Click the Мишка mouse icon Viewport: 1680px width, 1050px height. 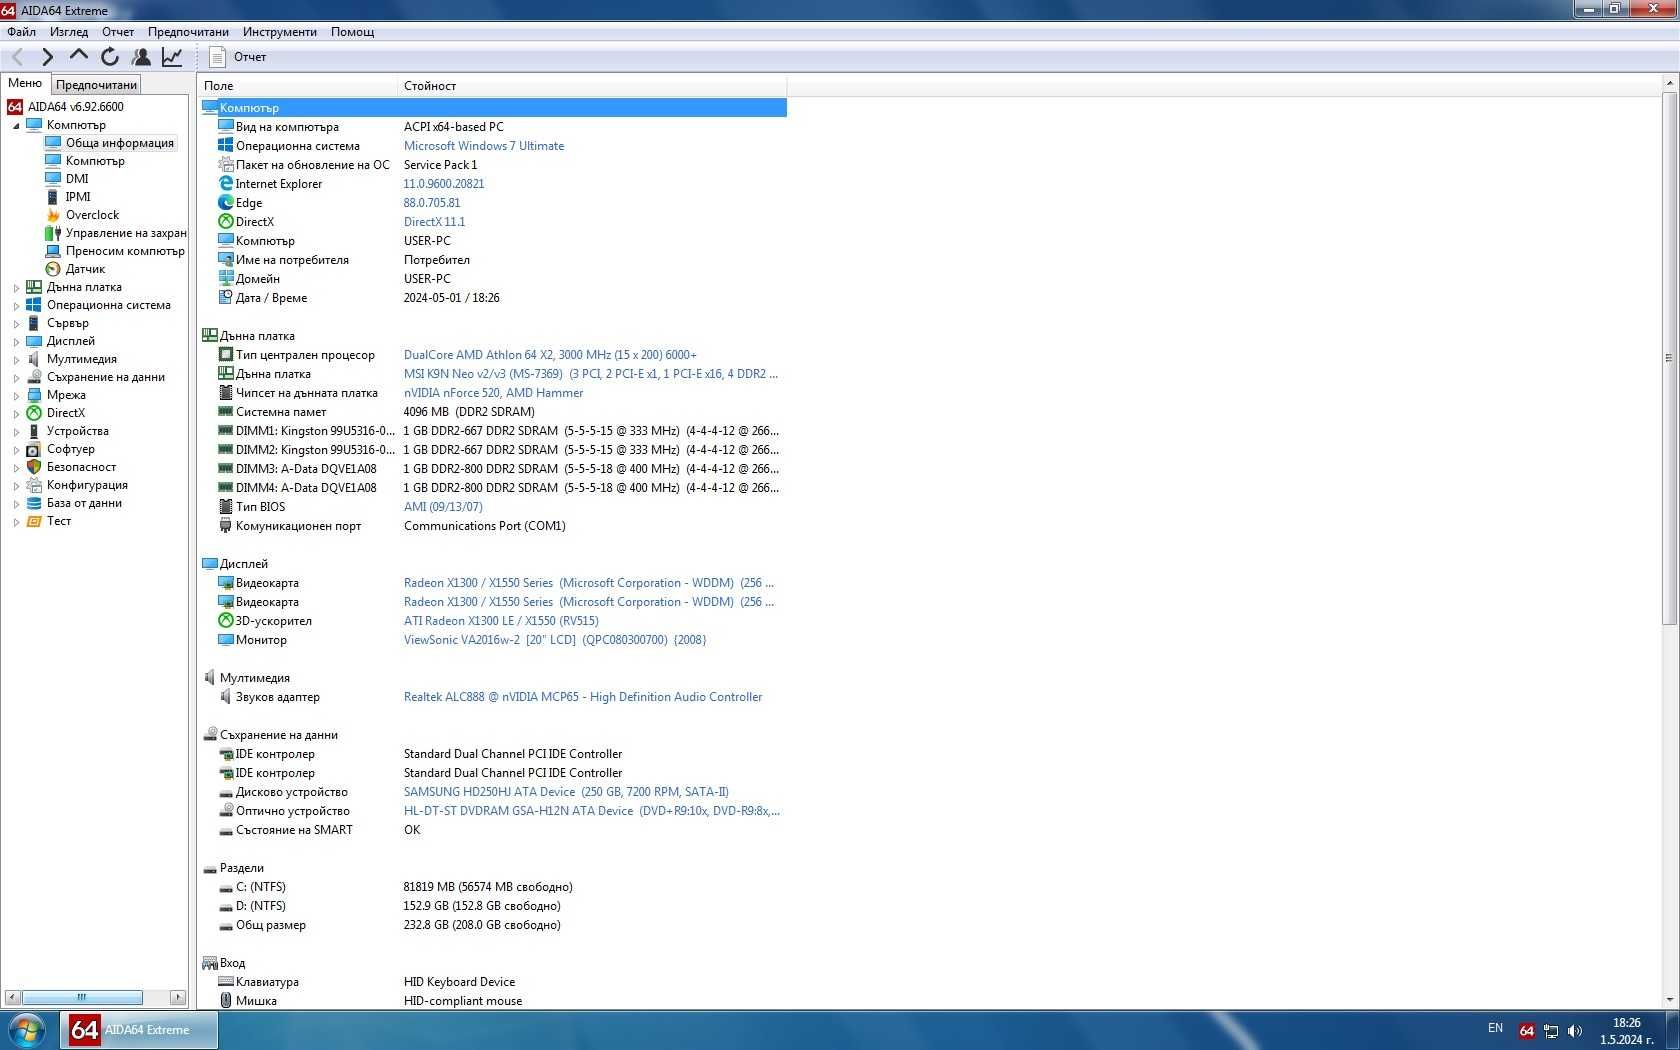[226, 1001]
